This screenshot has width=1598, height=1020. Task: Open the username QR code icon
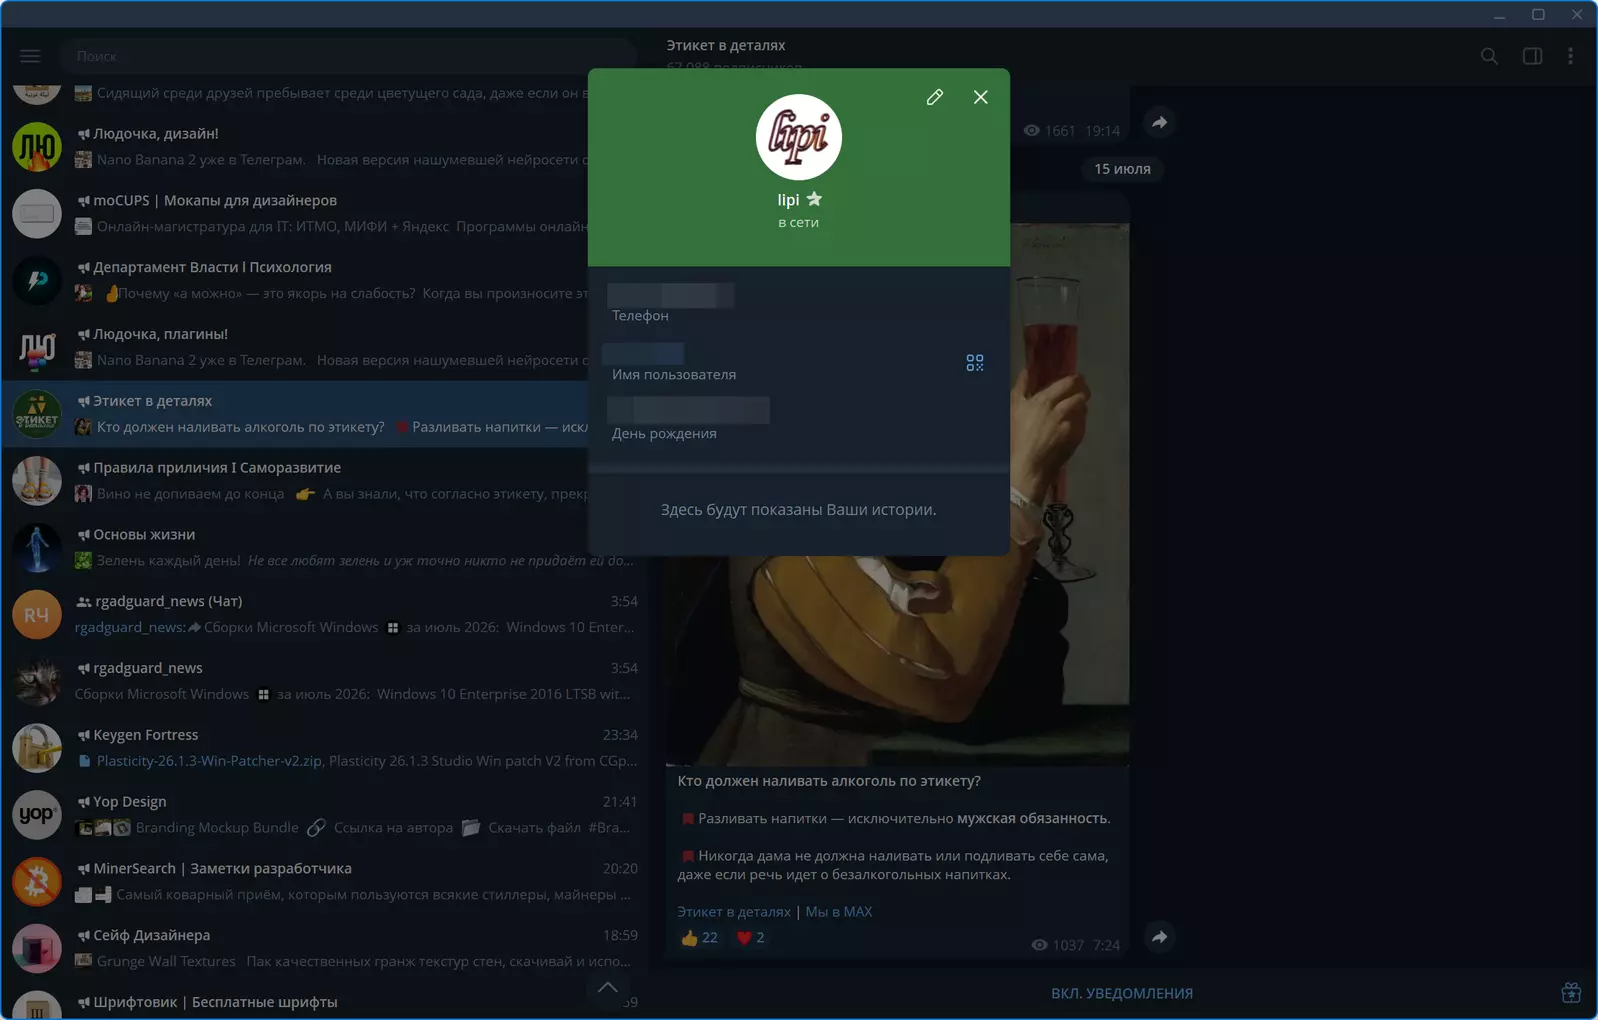tap(975, 363)
